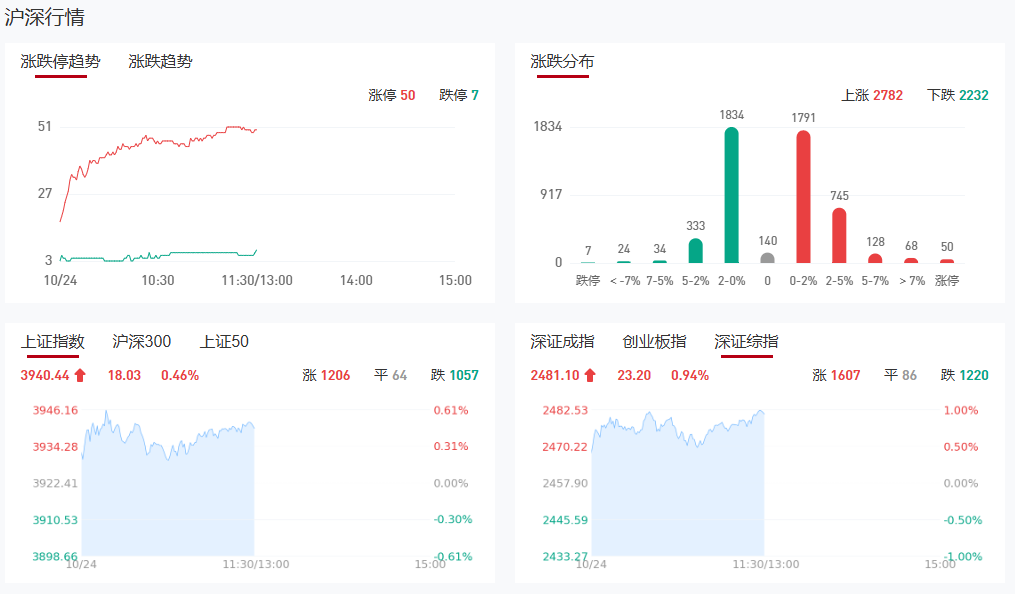This screenshot has width=1015, height=594.
Task: Click the green 2-0% bar showing 1834
Action: 732,195
